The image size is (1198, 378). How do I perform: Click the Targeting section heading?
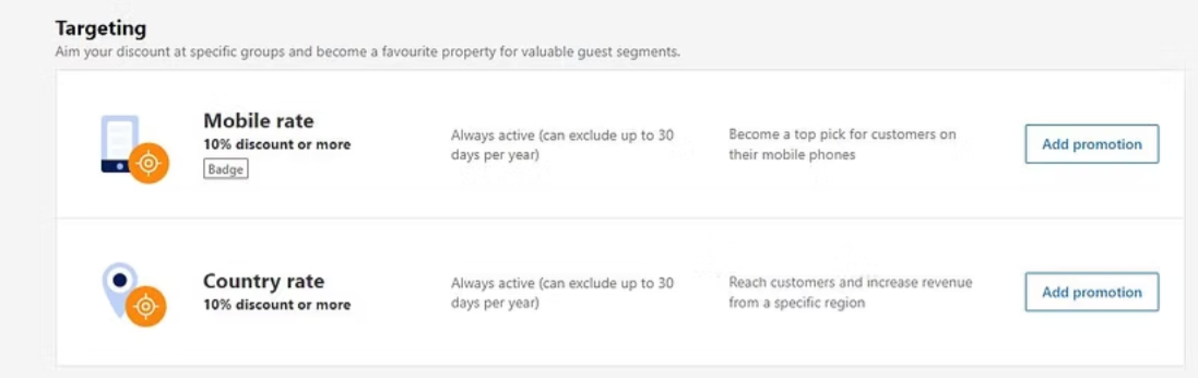click(x=101, y=29)
